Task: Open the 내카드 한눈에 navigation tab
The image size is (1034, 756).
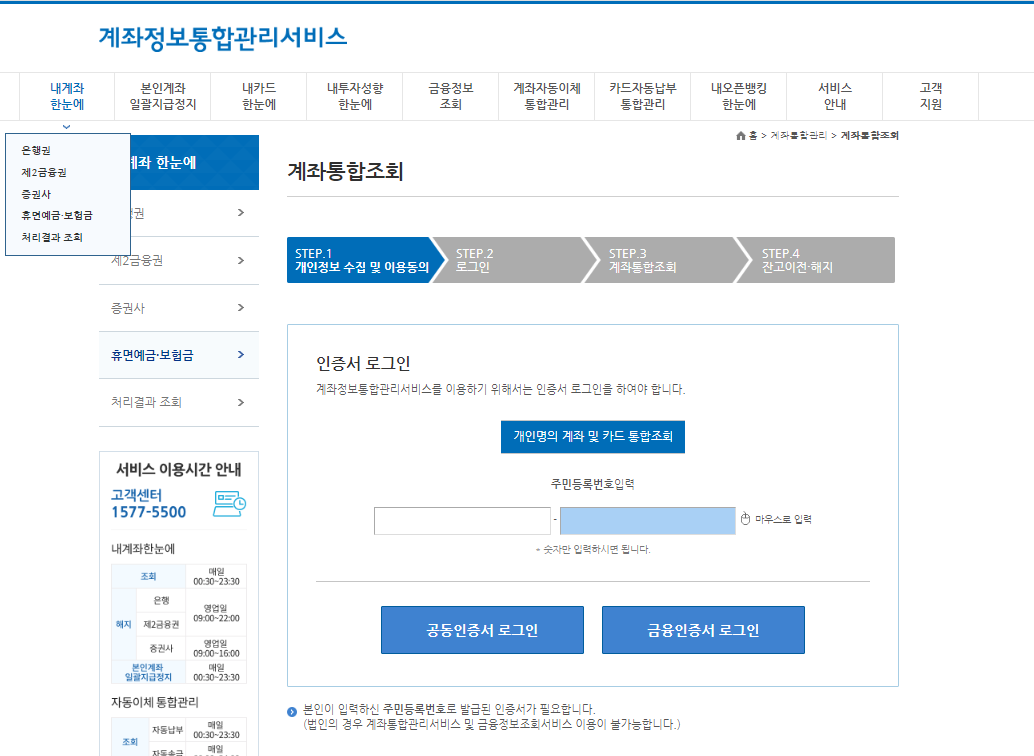Action: (258, 96)
